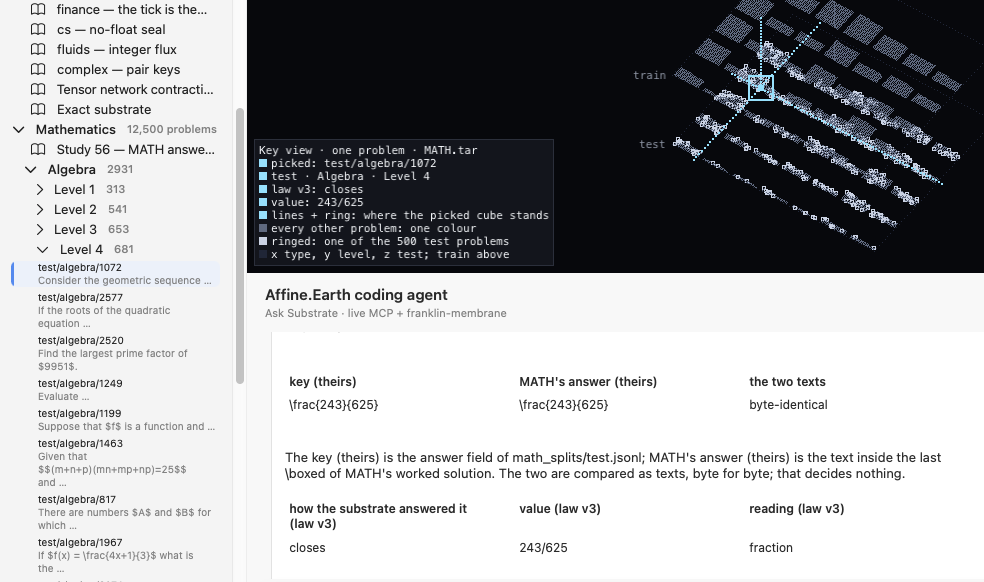Click \frac{243}{625} under "MATH's answer (theirs)"
984x582 pixels.
pos(564,405)
